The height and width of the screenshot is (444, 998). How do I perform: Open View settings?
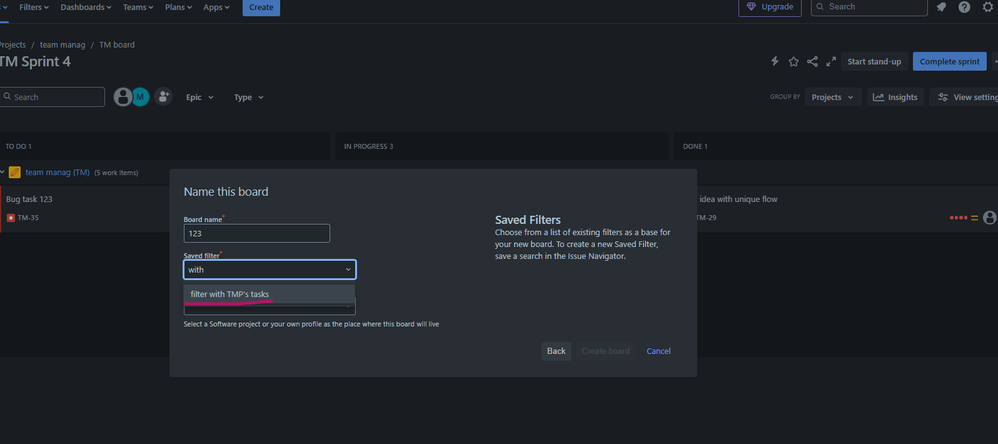click(964, 97)
